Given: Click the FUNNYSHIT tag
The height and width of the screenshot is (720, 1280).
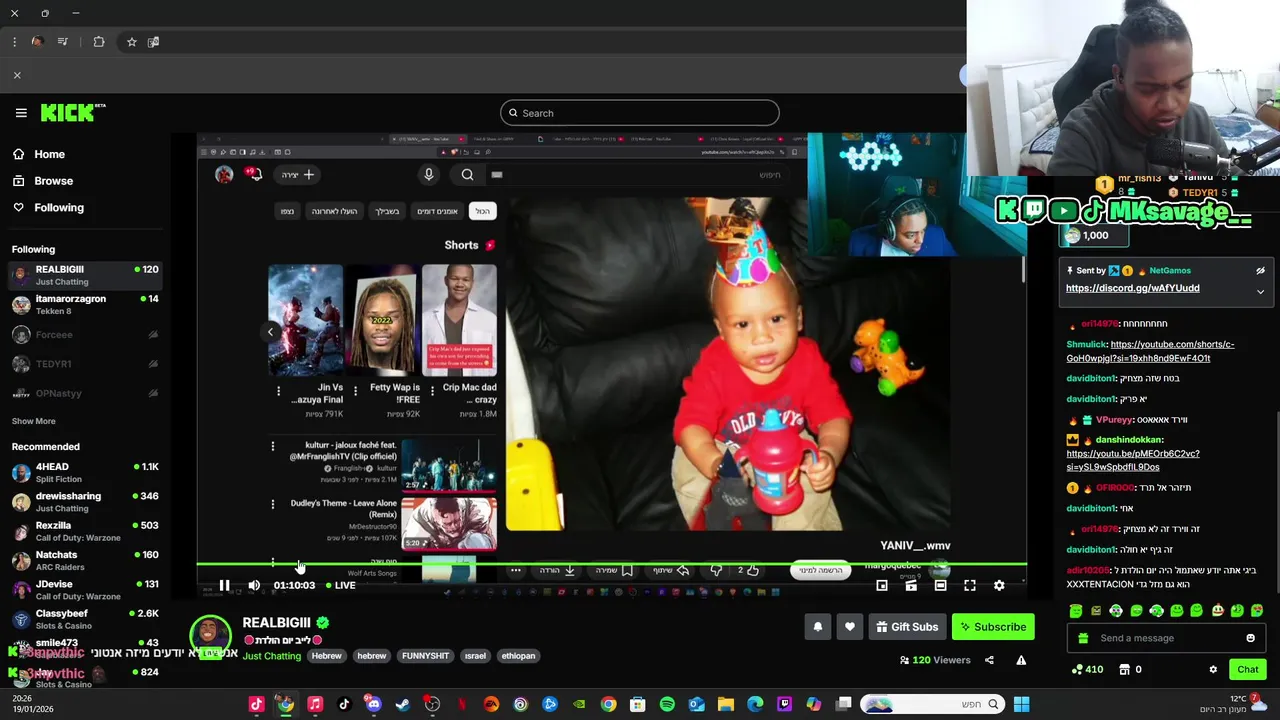Looking at the screenshot, I should tap(425, 656).
